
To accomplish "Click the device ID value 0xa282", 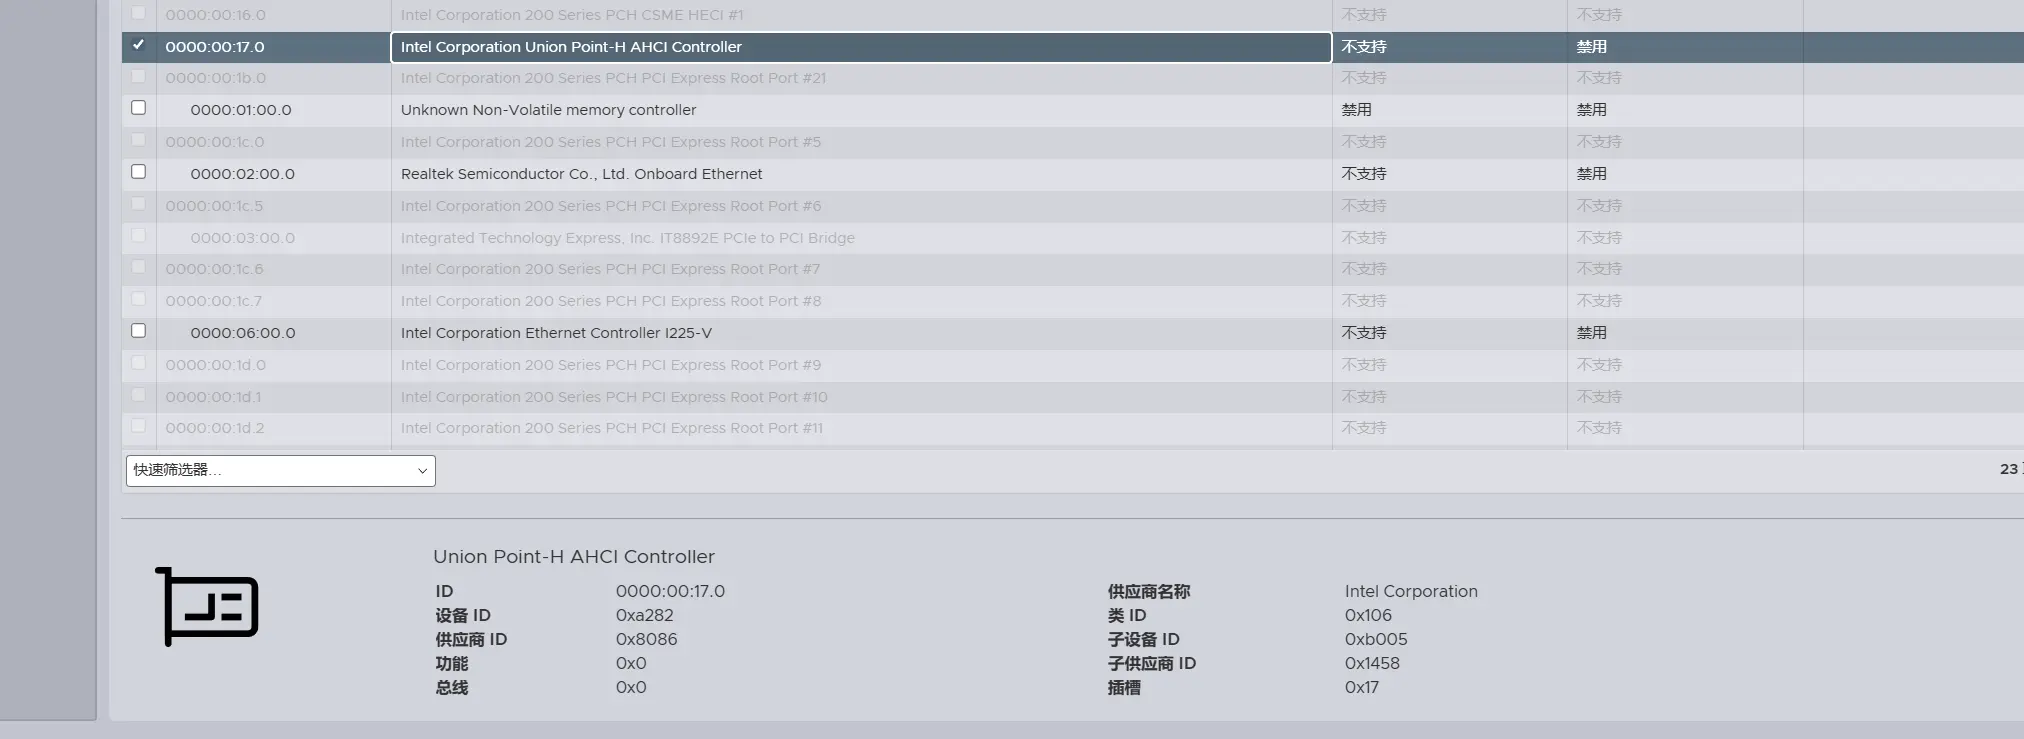I will coord(644,615).
